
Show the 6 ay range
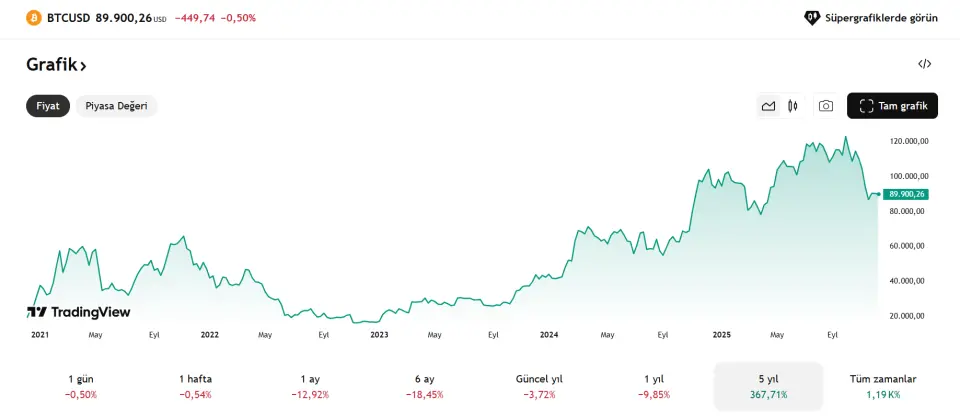[x=424, y=386]
